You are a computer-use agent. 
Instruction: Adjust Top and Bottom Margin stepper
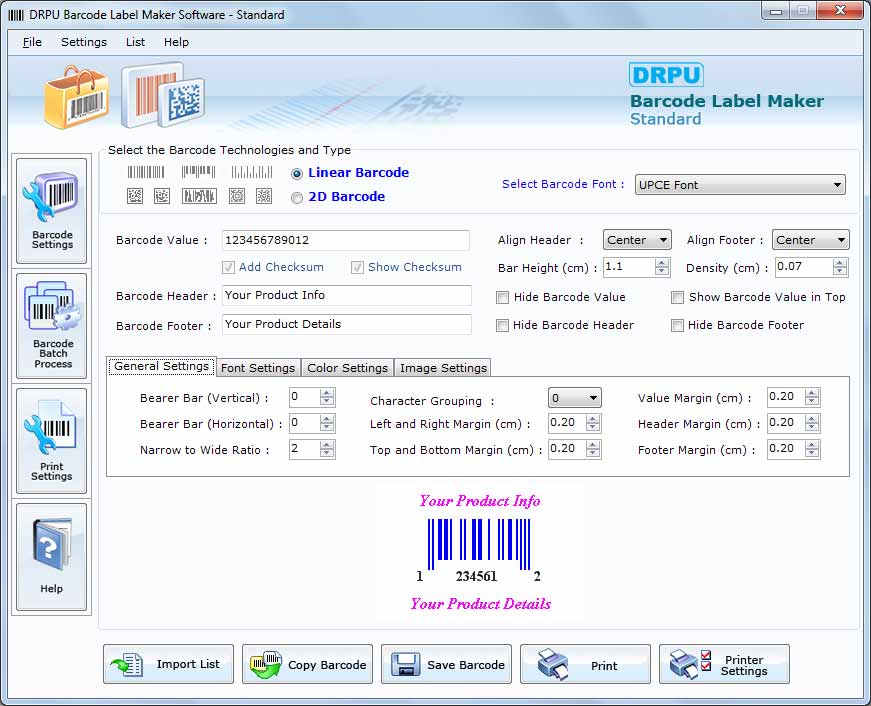point(593,449)
